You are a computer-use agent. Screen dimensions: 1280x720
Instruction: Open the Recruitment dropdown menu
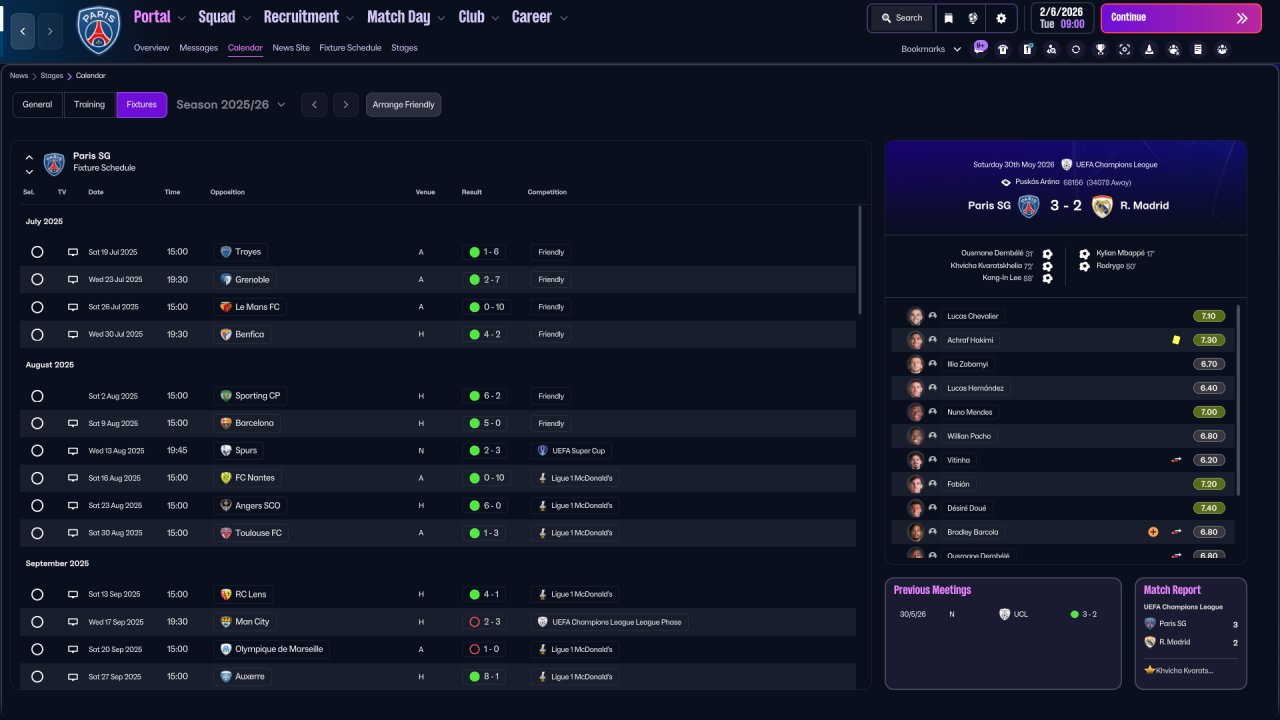pos(309,17)
